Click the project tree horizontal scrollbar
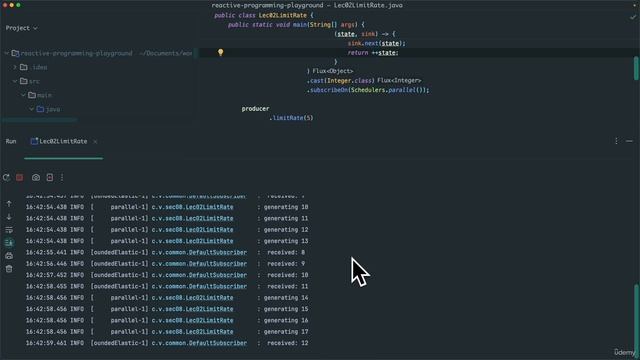Viewport: 640px width, 360px height. point(40,120)
